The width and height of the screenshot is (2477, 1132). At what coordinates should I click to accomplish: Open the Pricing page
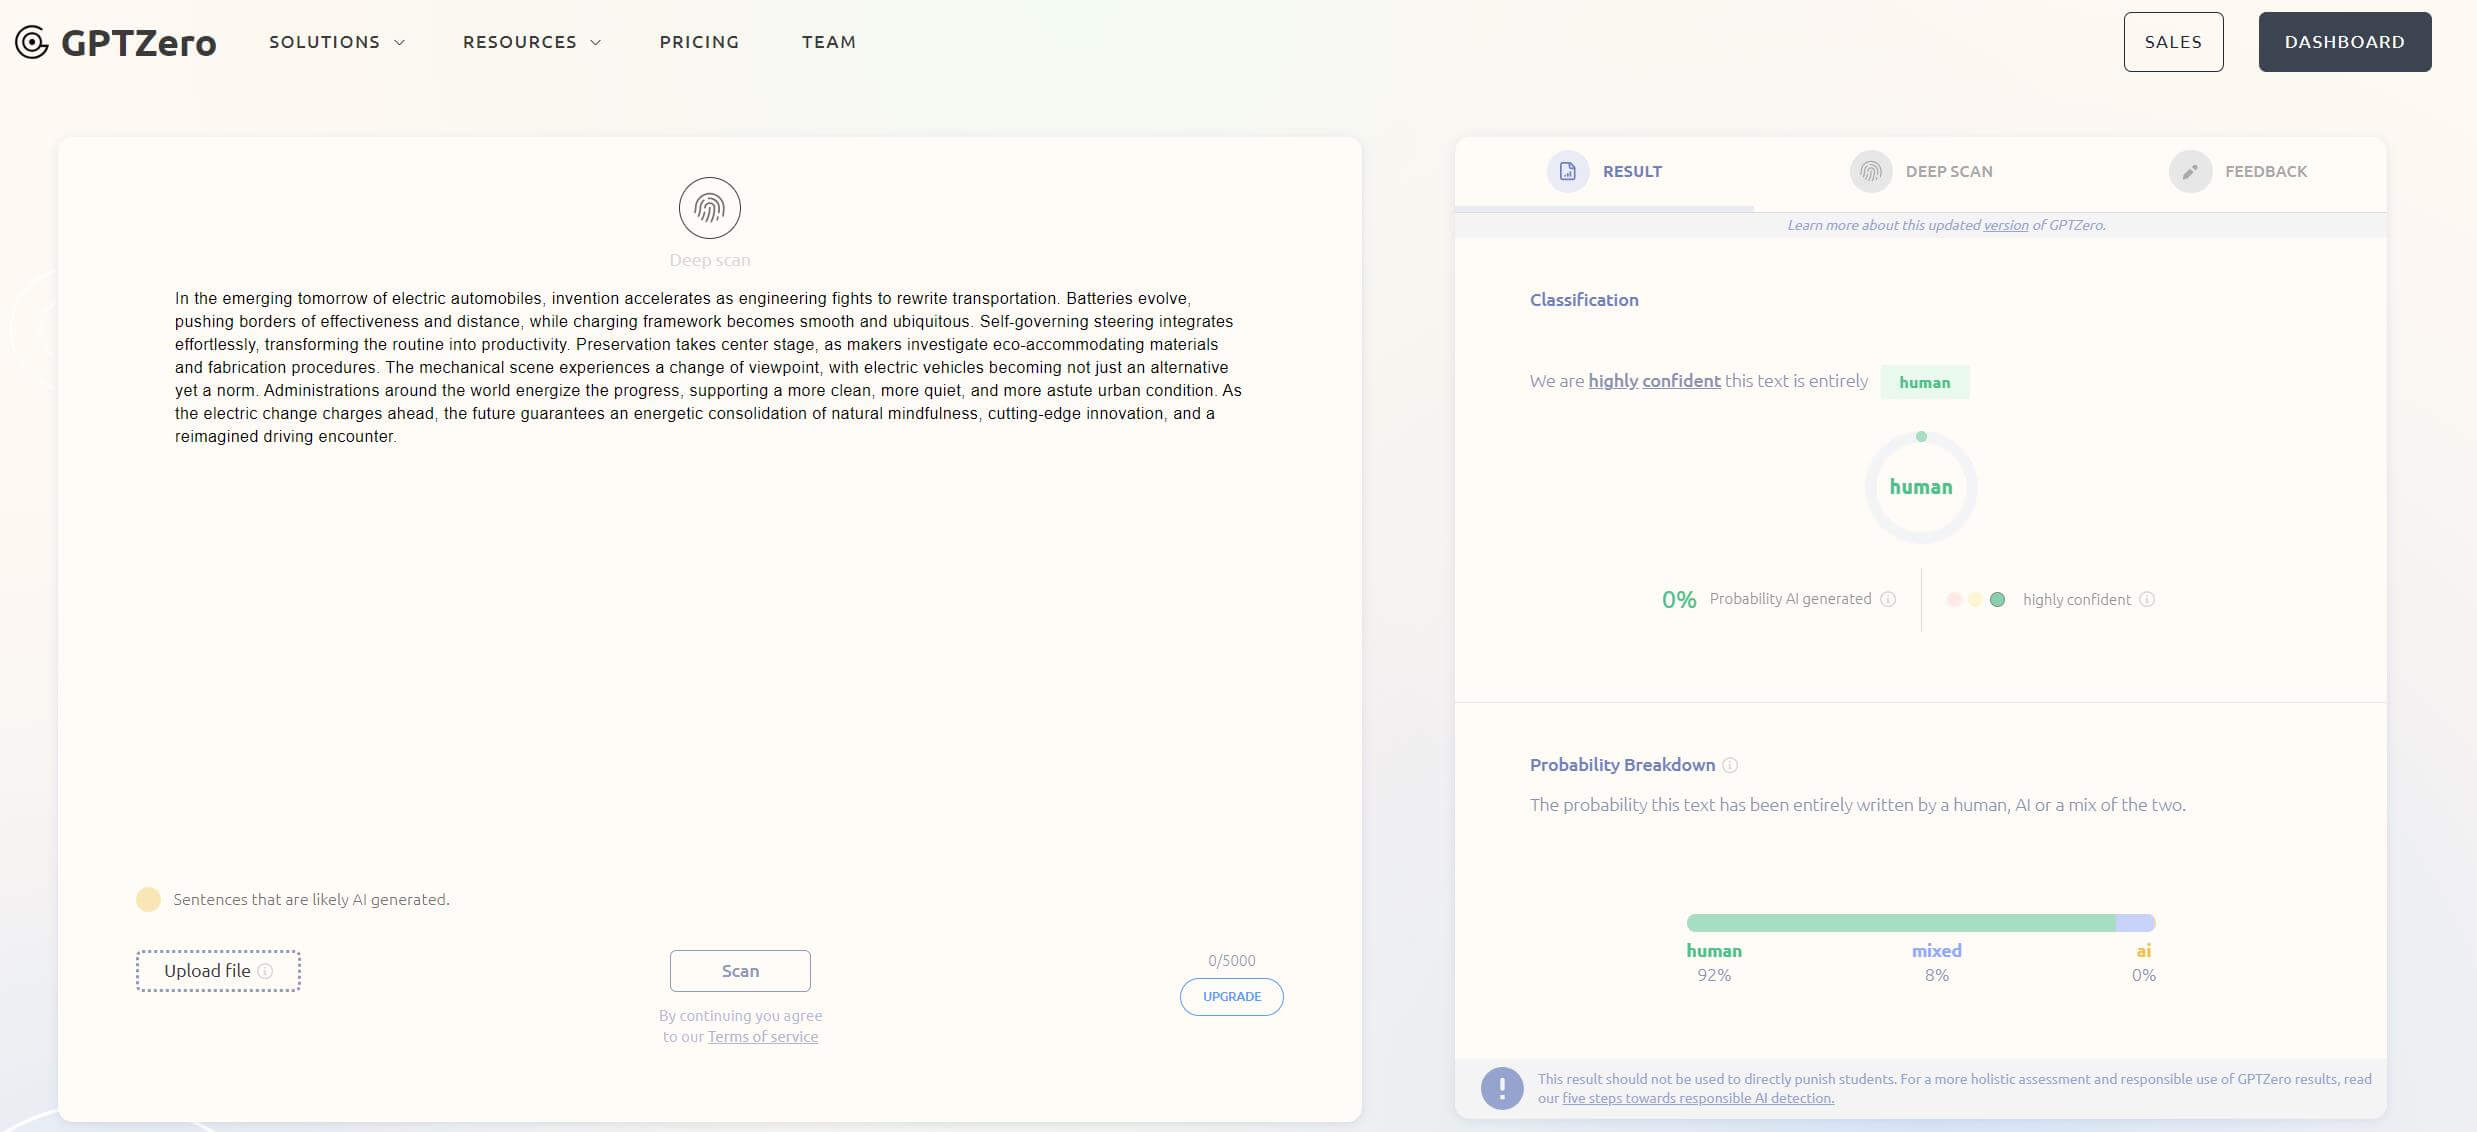699,42
